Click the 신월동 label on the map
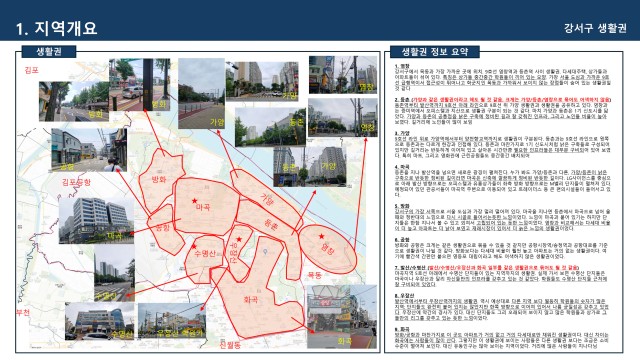Screen dimensions: 640x360 [x=230, y=345]
